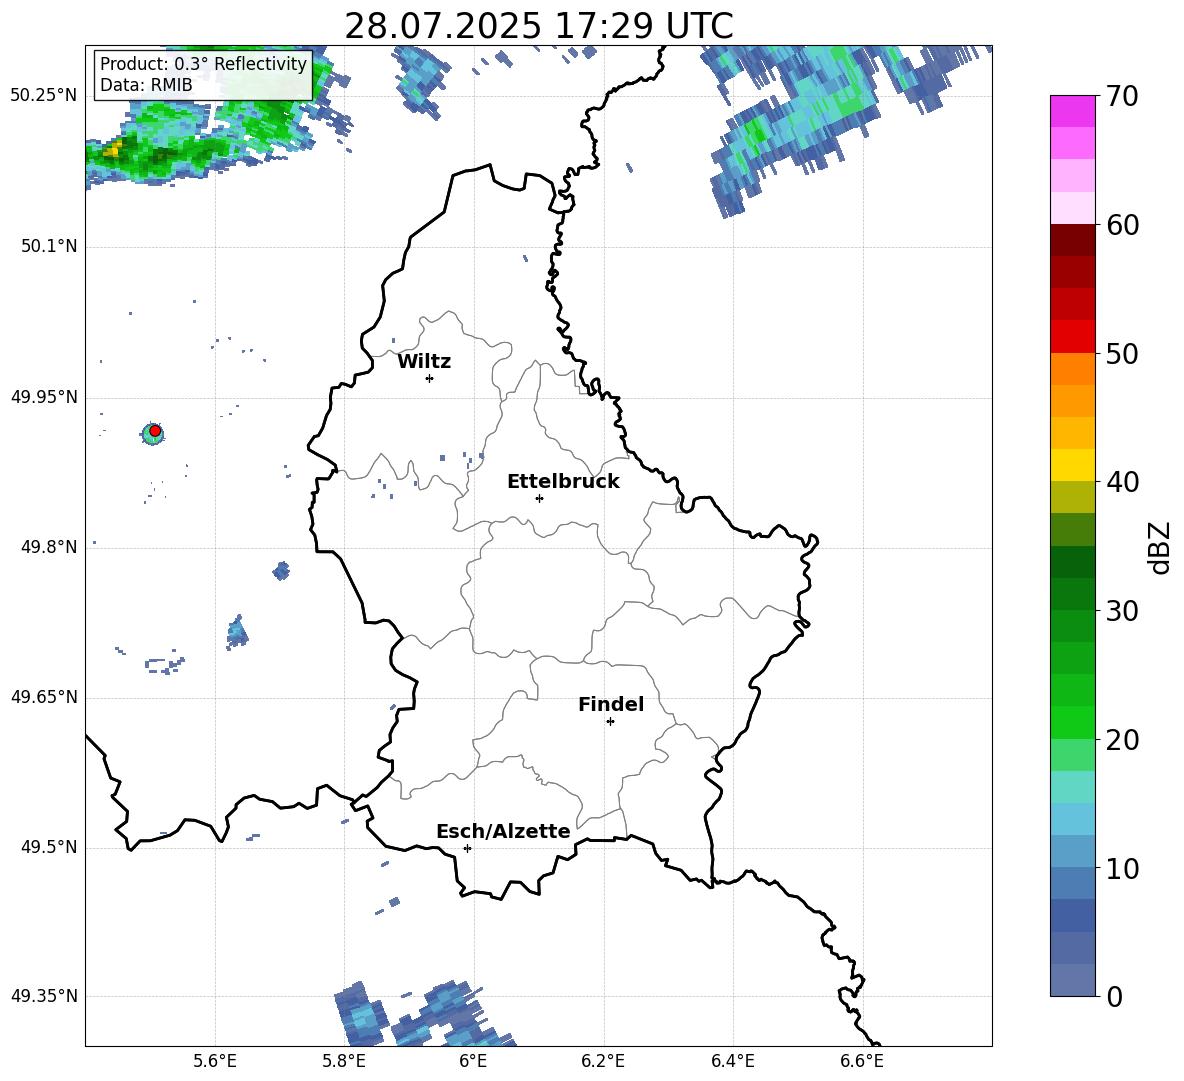Pick the light cyan swatch above 10

pos(1072,819)
